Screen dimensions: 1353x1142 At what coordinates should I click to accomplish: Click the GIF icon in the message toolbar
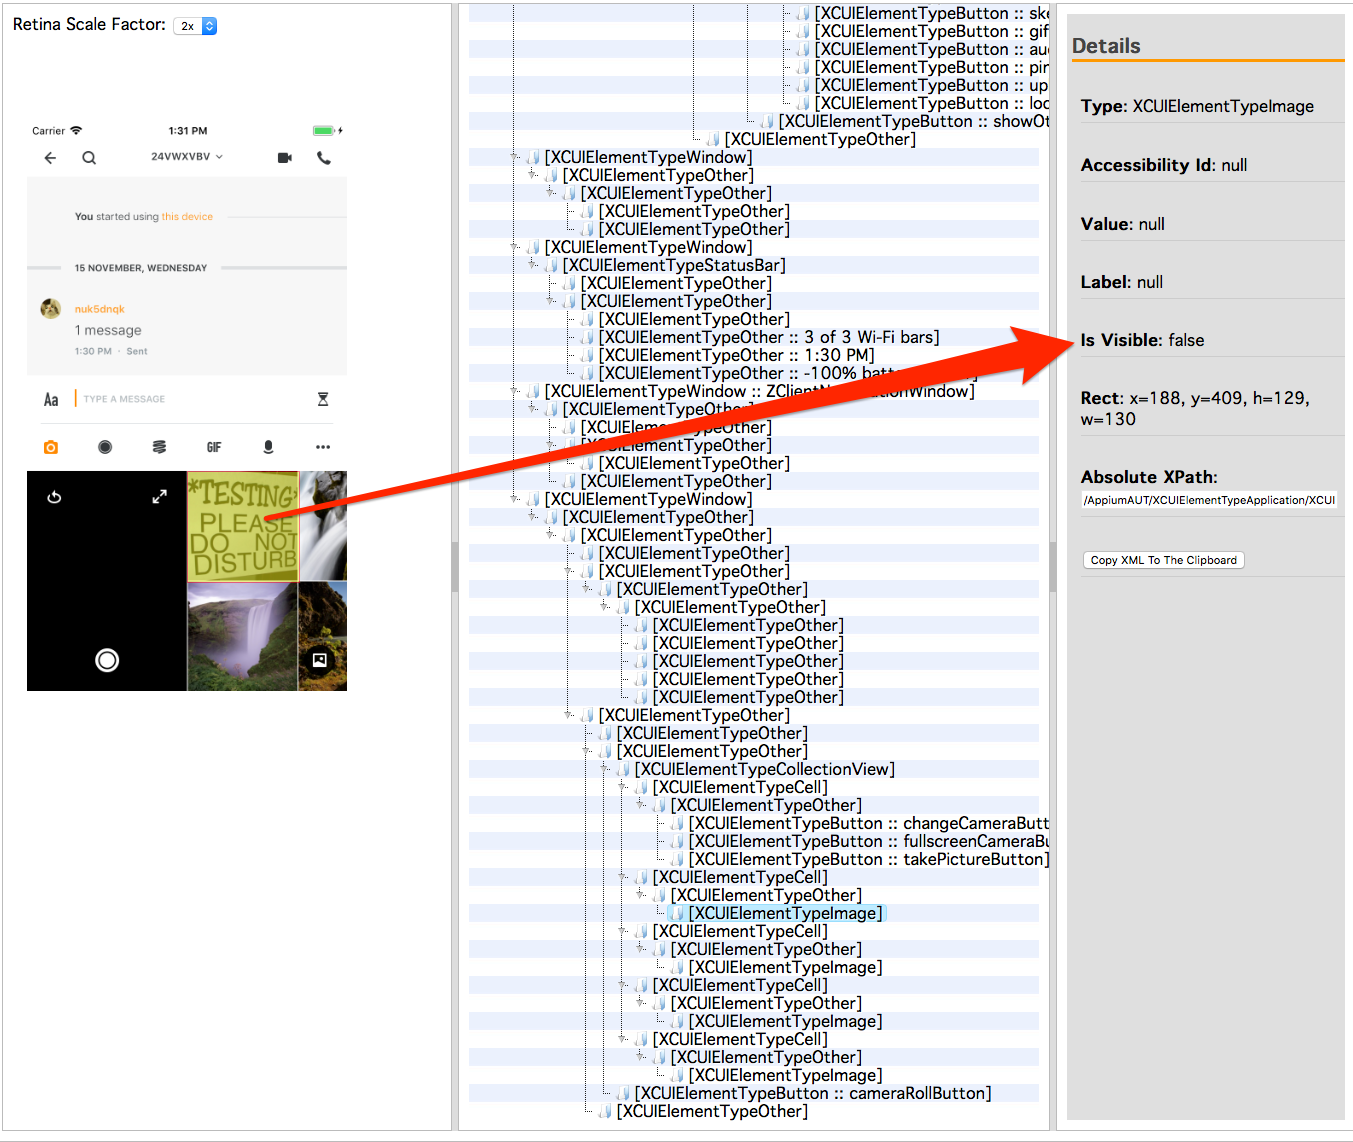[213, 446]
